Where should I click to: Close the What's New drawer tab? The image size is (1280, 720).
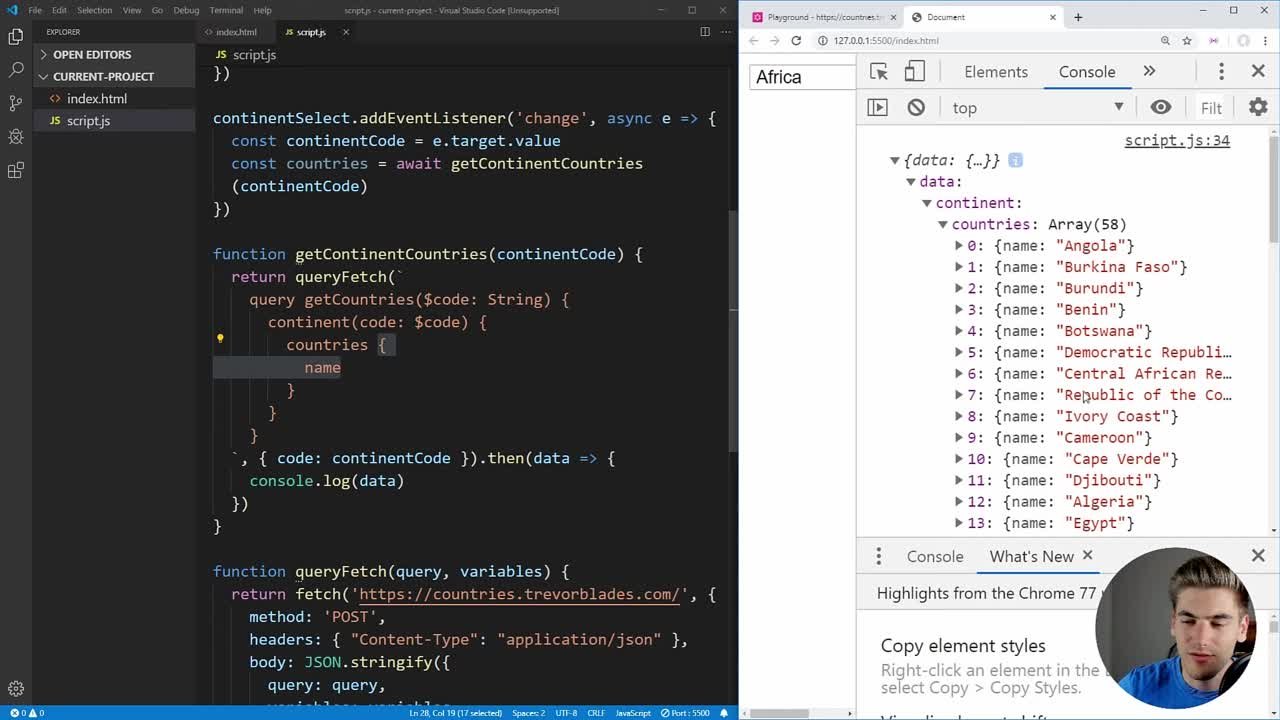1088,556
